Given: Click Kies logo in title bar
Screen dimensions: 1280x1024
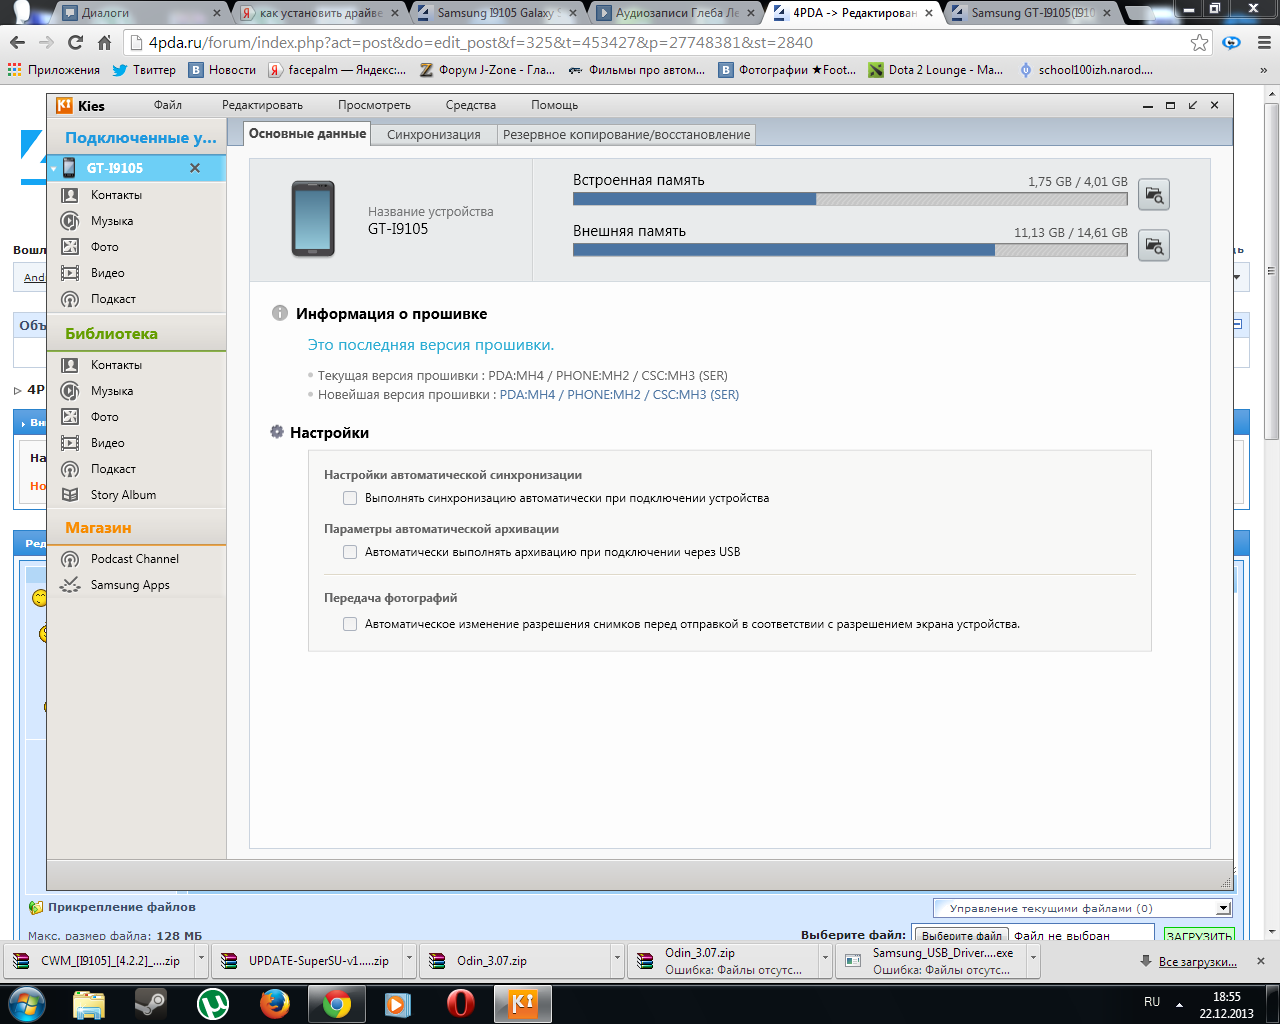Looking at the screenshot, I should coord(64,105).
